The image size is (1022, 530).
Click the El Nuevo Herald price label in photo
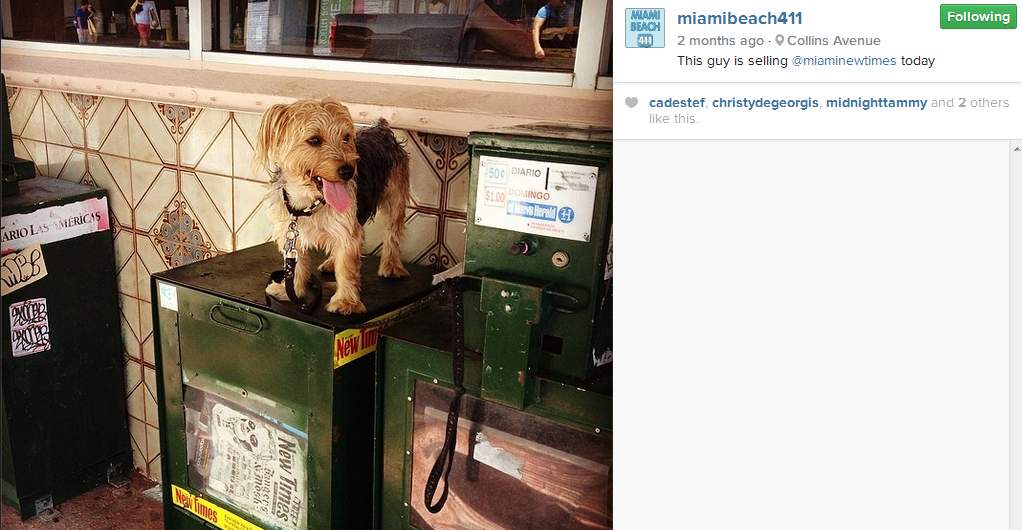click(x=536, y=198)
